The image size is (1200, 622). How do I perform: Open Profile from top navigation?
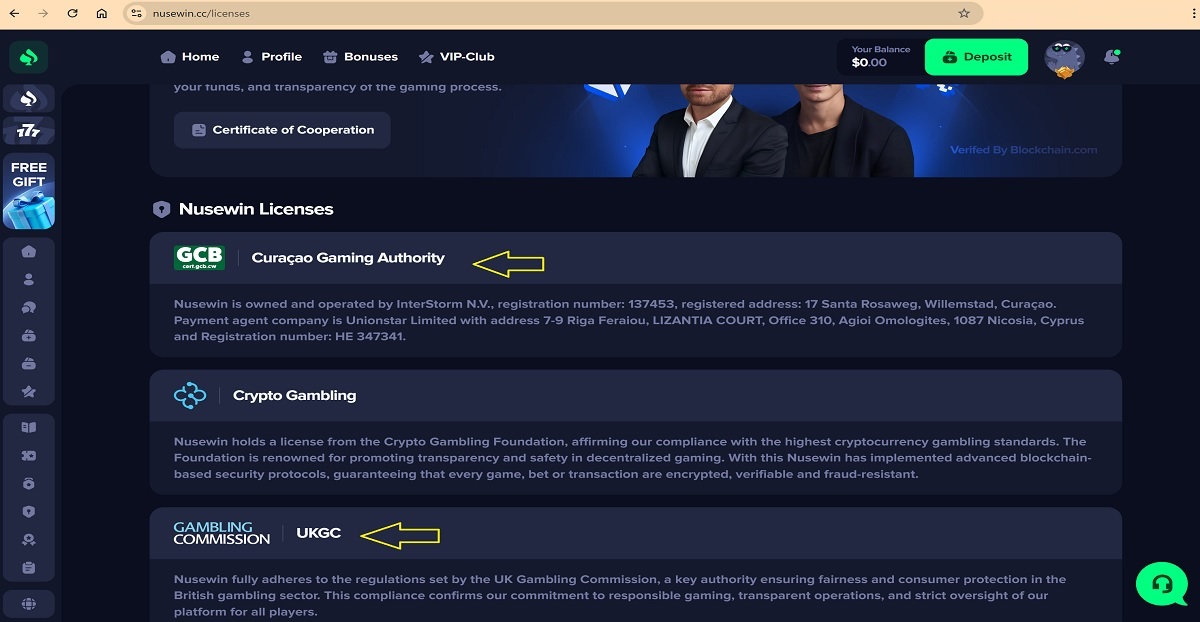tap(271, 57)
